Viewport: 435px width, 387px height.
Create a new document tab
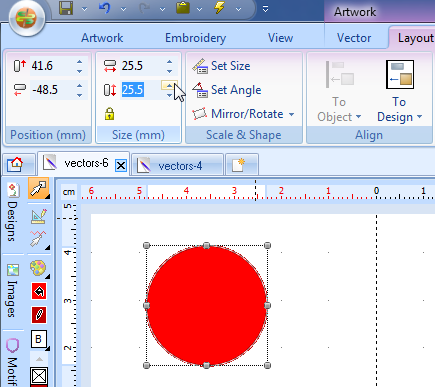[x=239, y=165]
